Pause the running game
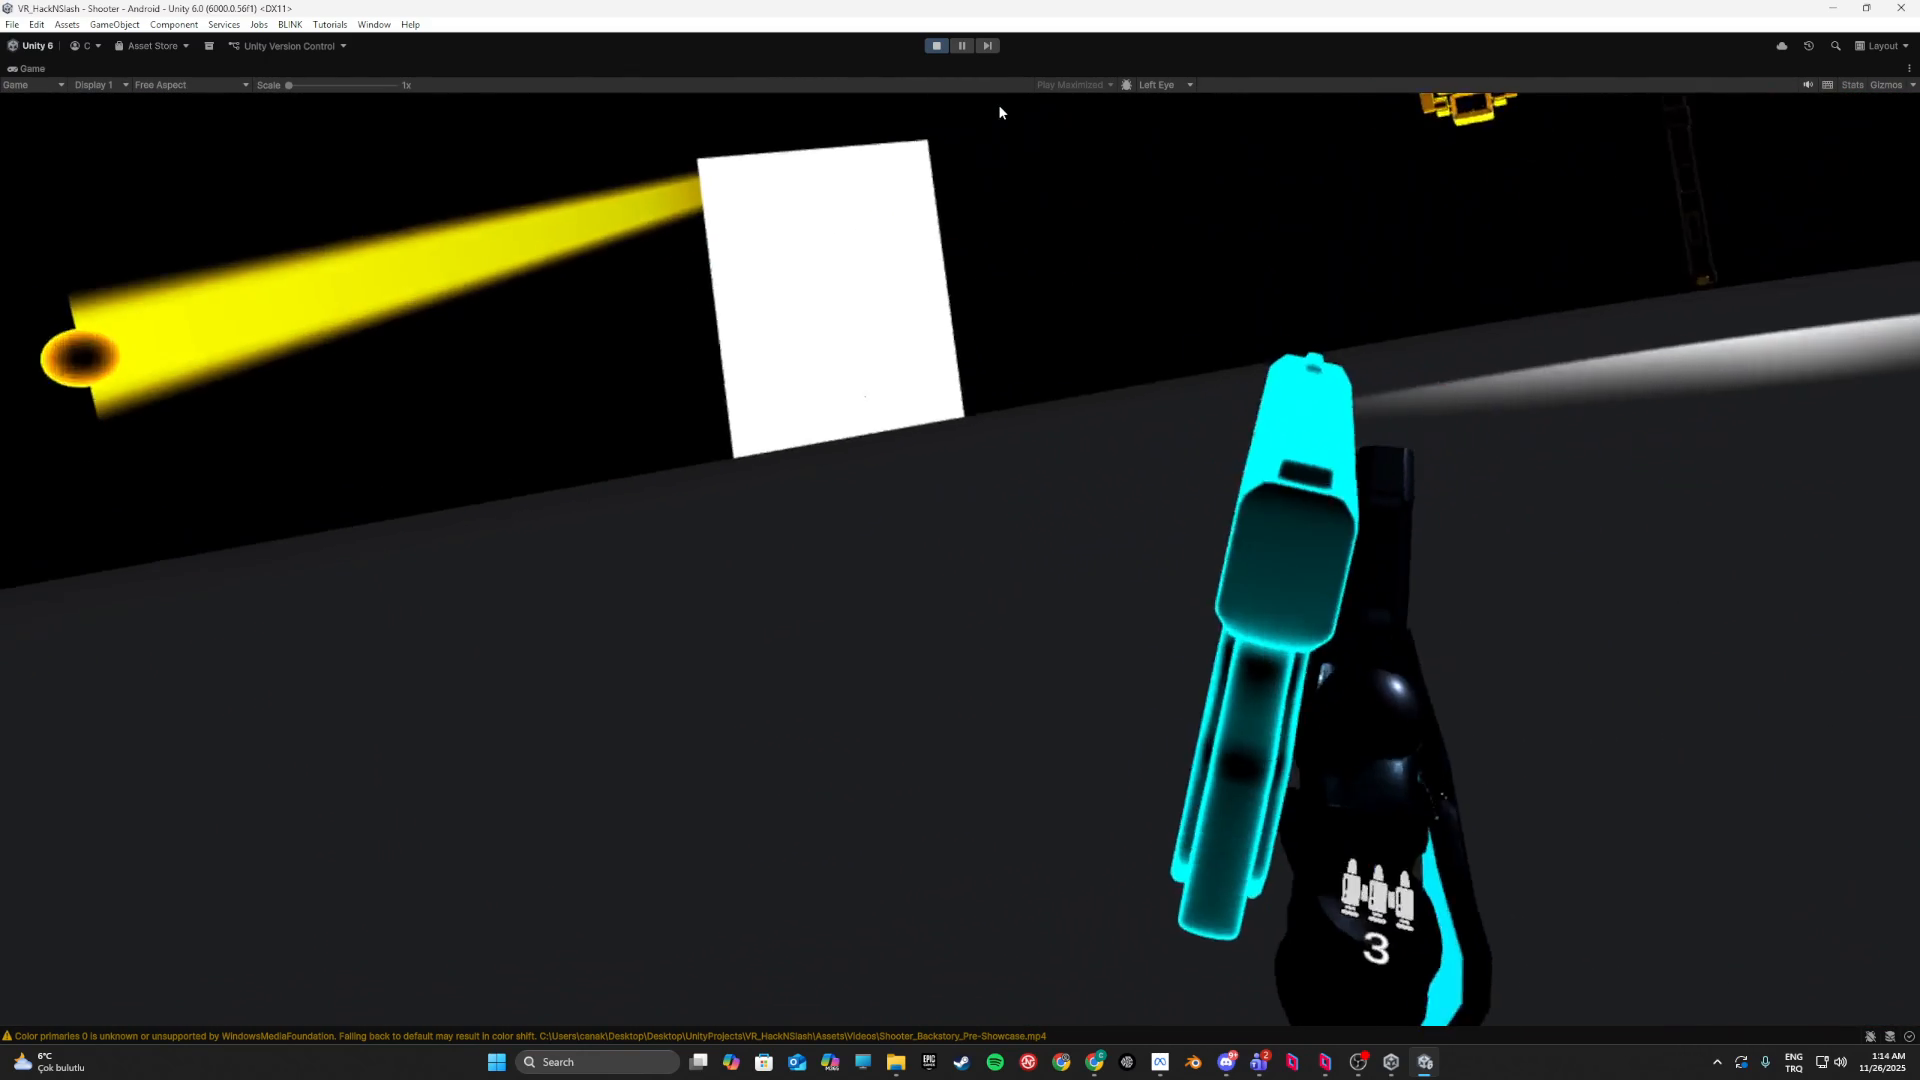This screenshot has width=1920, height=1080. pyautogui.click(x=962, y=46)
